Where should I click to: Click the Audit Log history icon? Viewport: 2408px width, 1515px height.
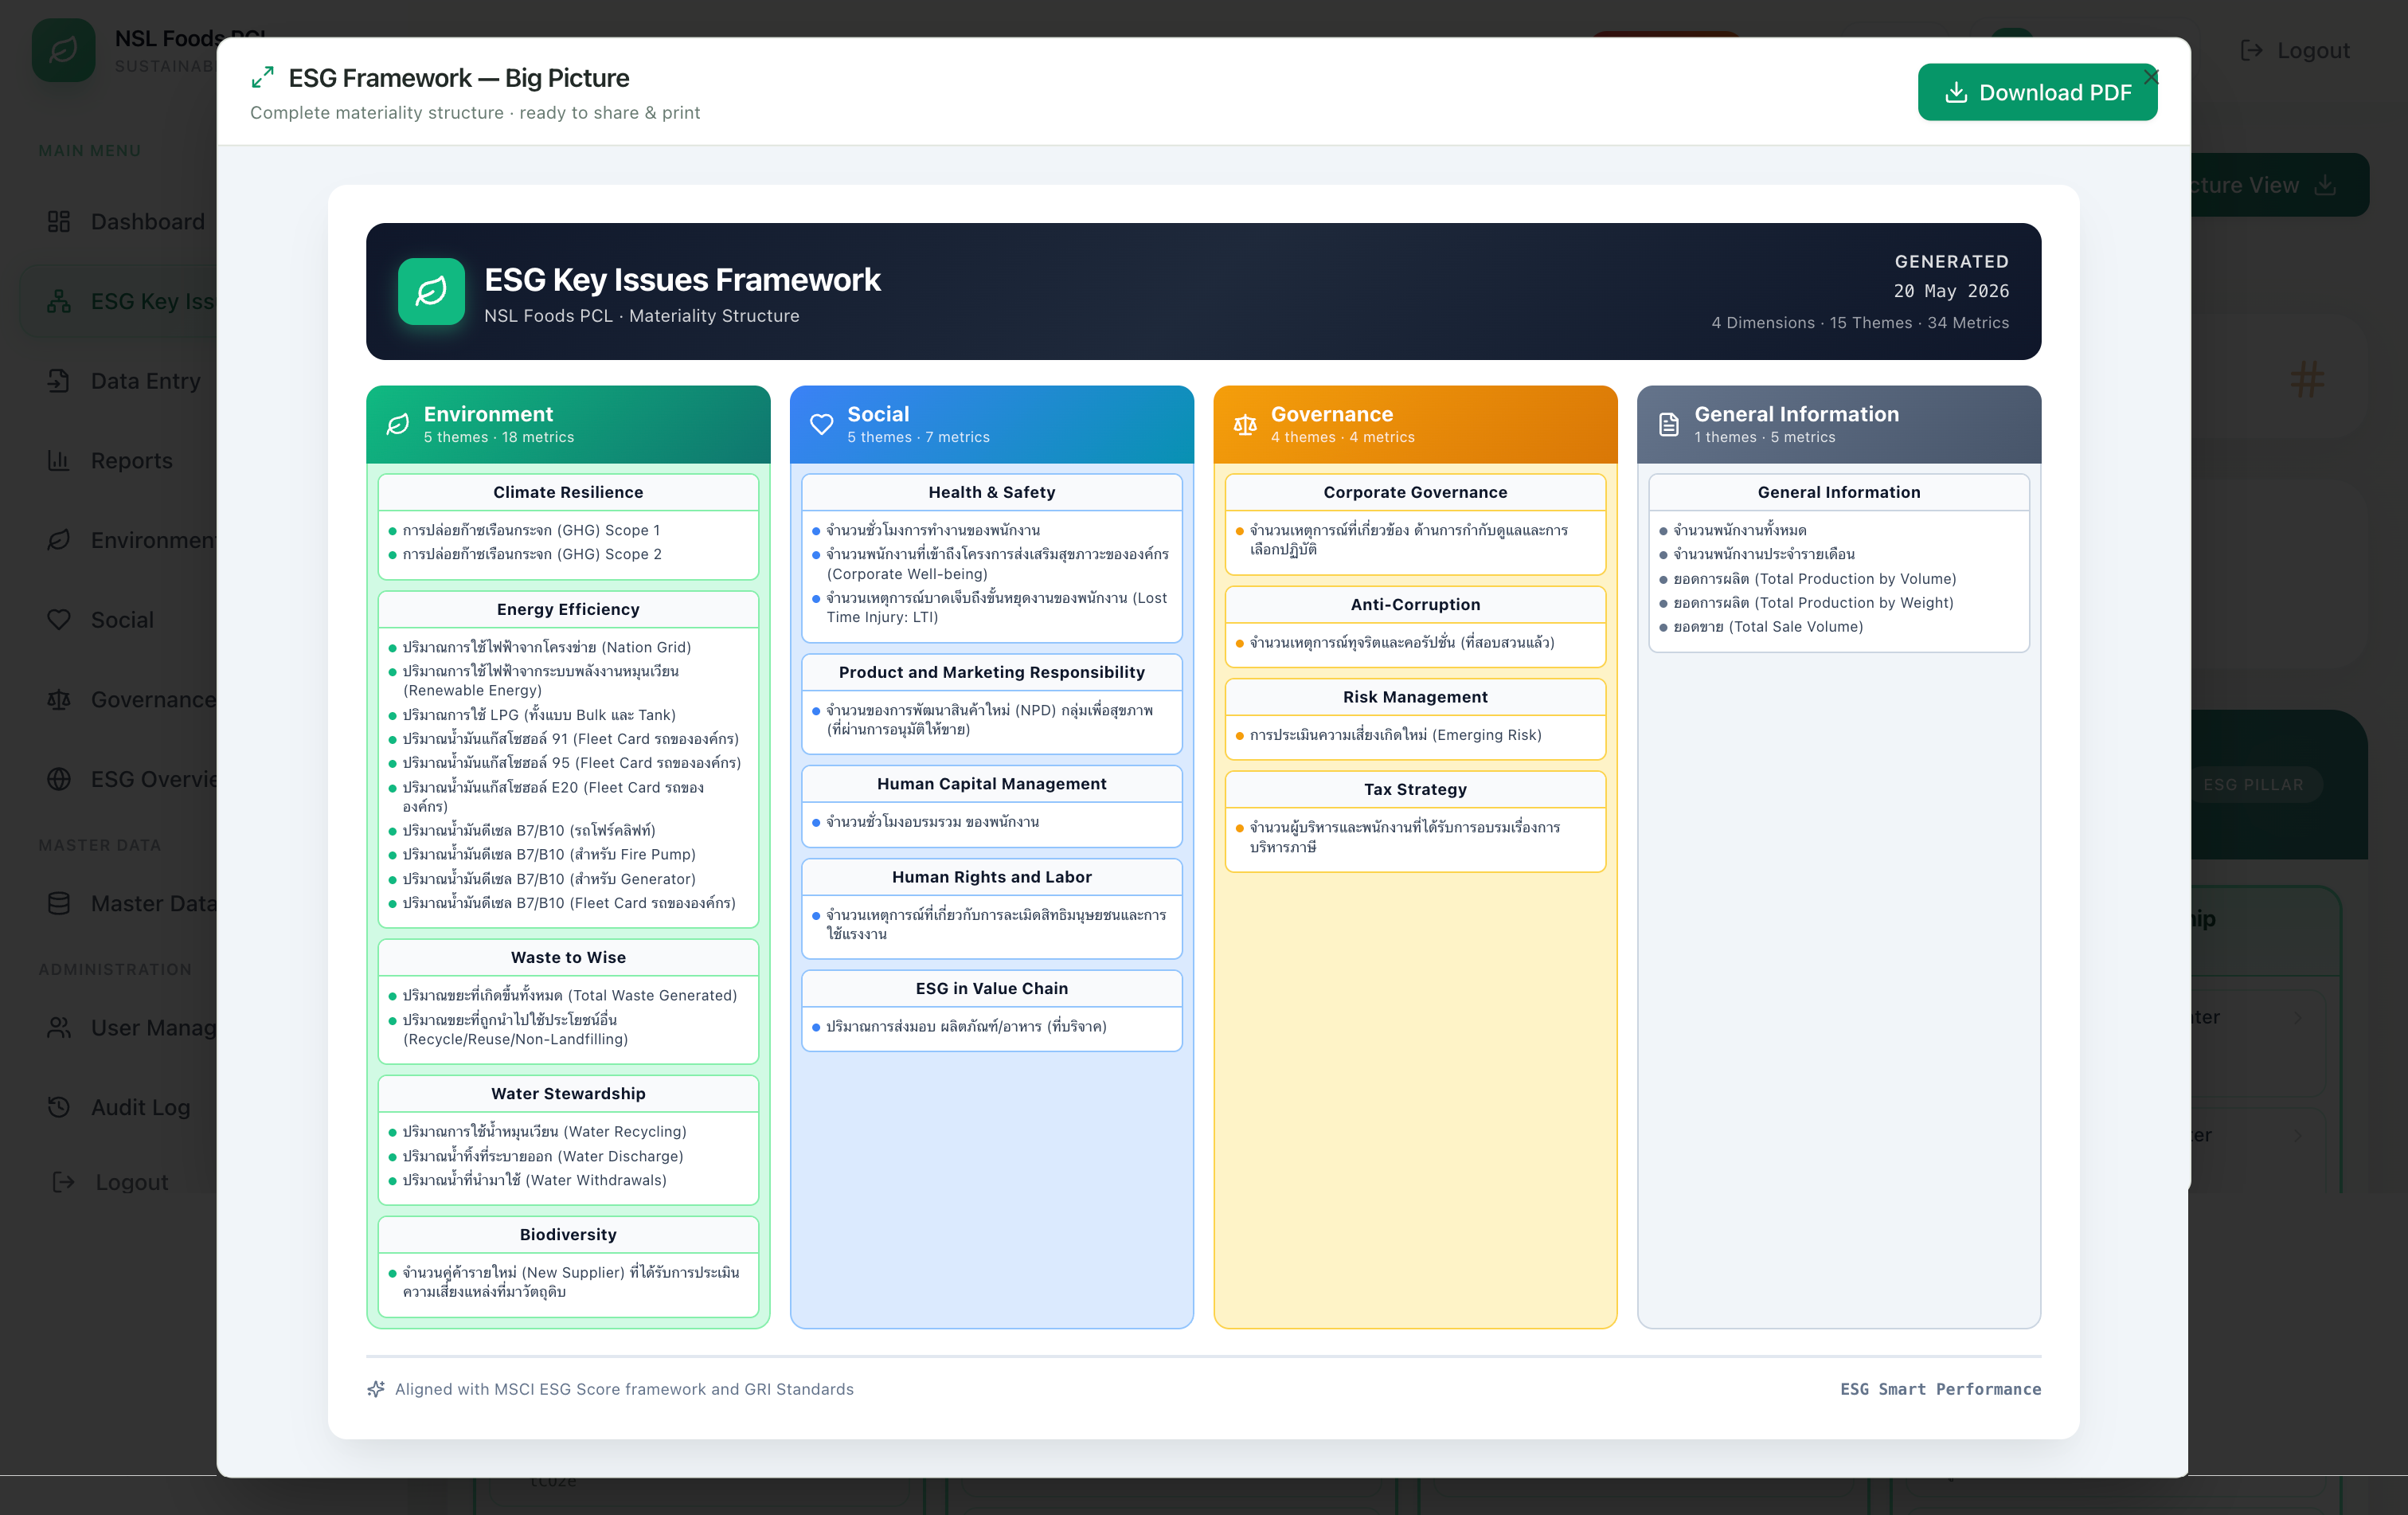tap(59, 1107)
